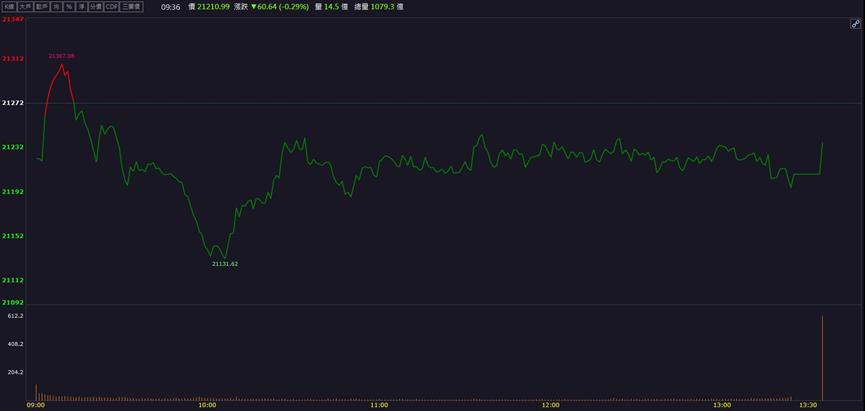Click the 13:30 time axis label

[x=808, y=405]
